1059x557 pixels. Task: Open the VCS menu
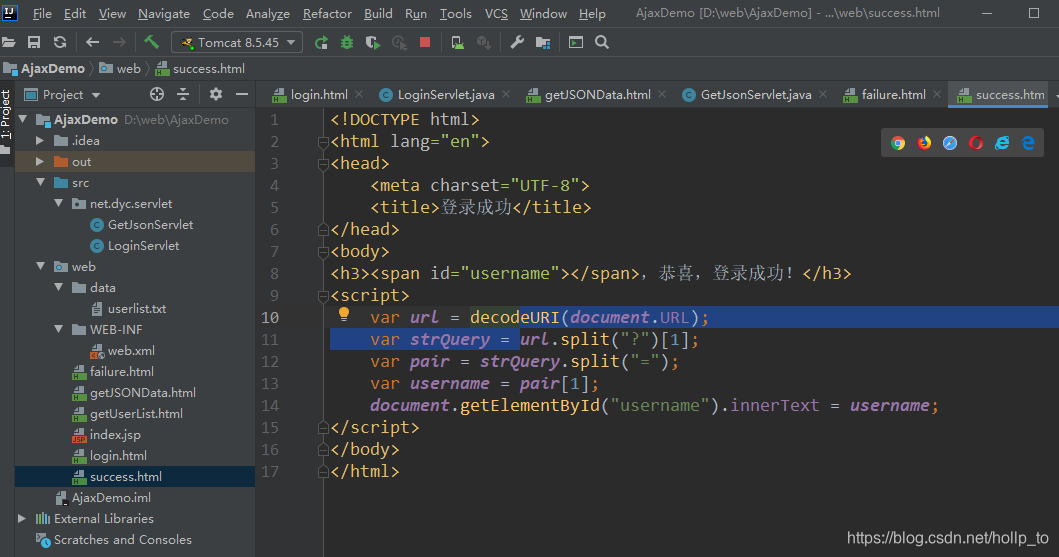(x=496, y=14)
